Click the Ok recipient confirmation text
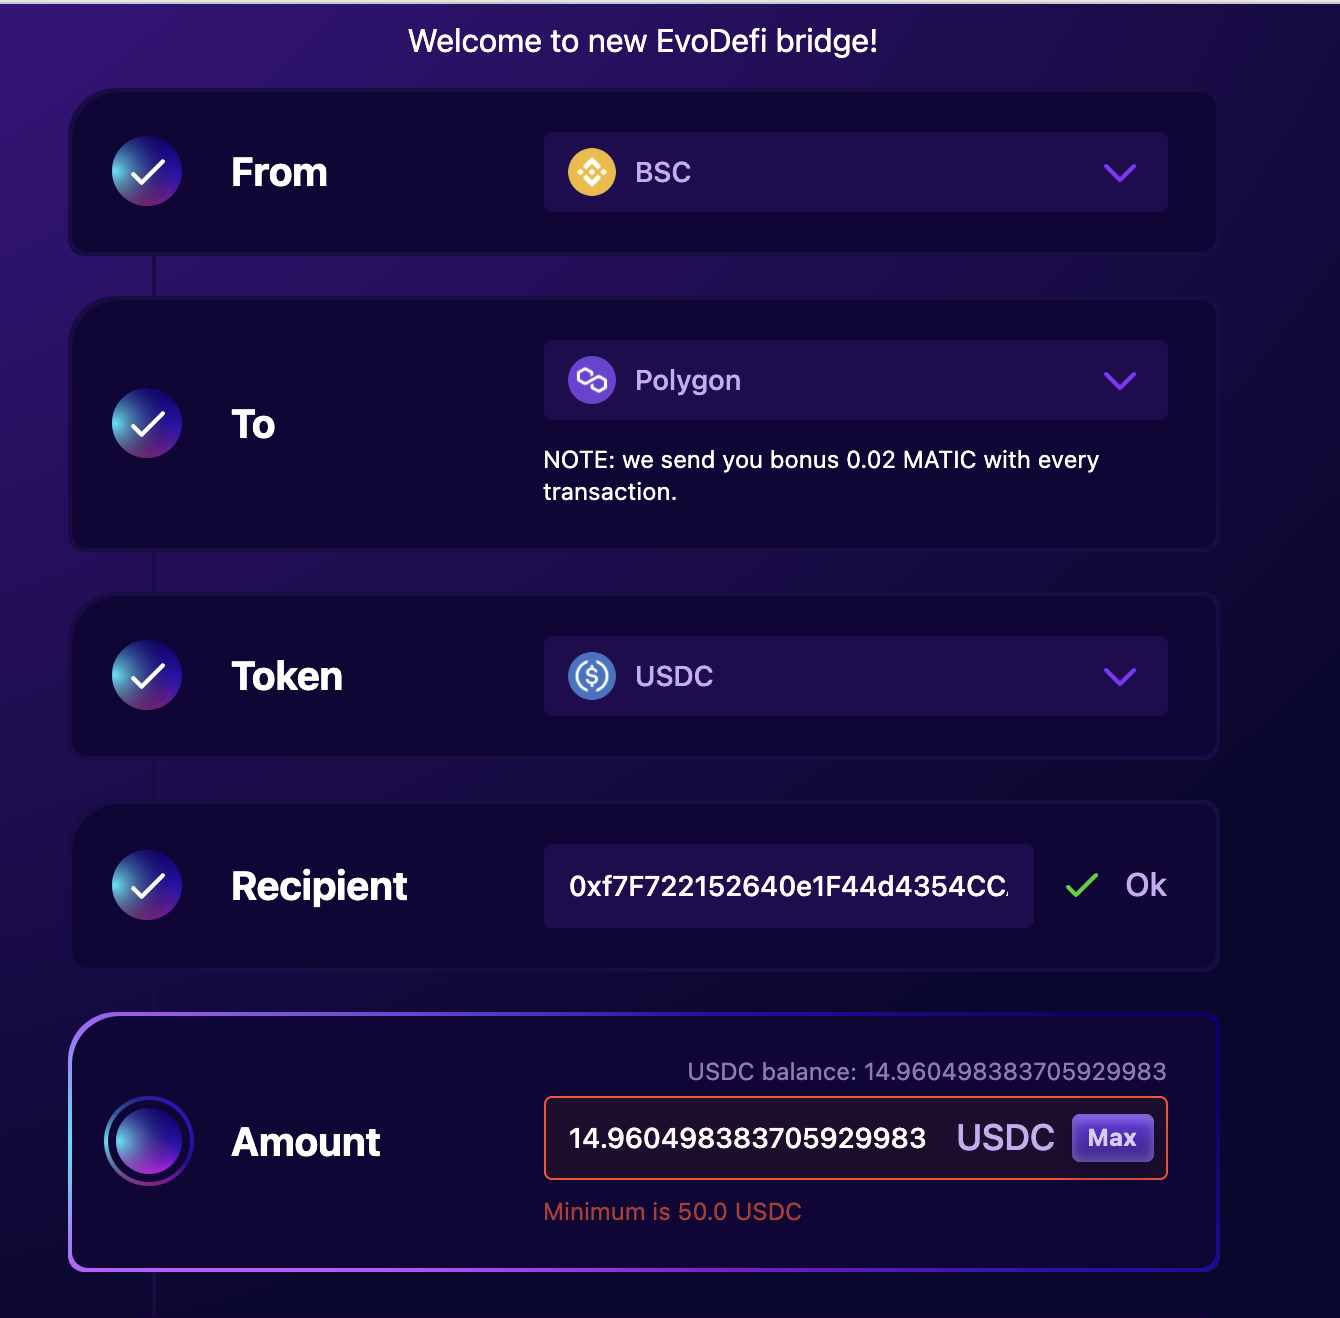Image resolution: width=1340 pixels, height=1318 pixels. pos(1146,885)
